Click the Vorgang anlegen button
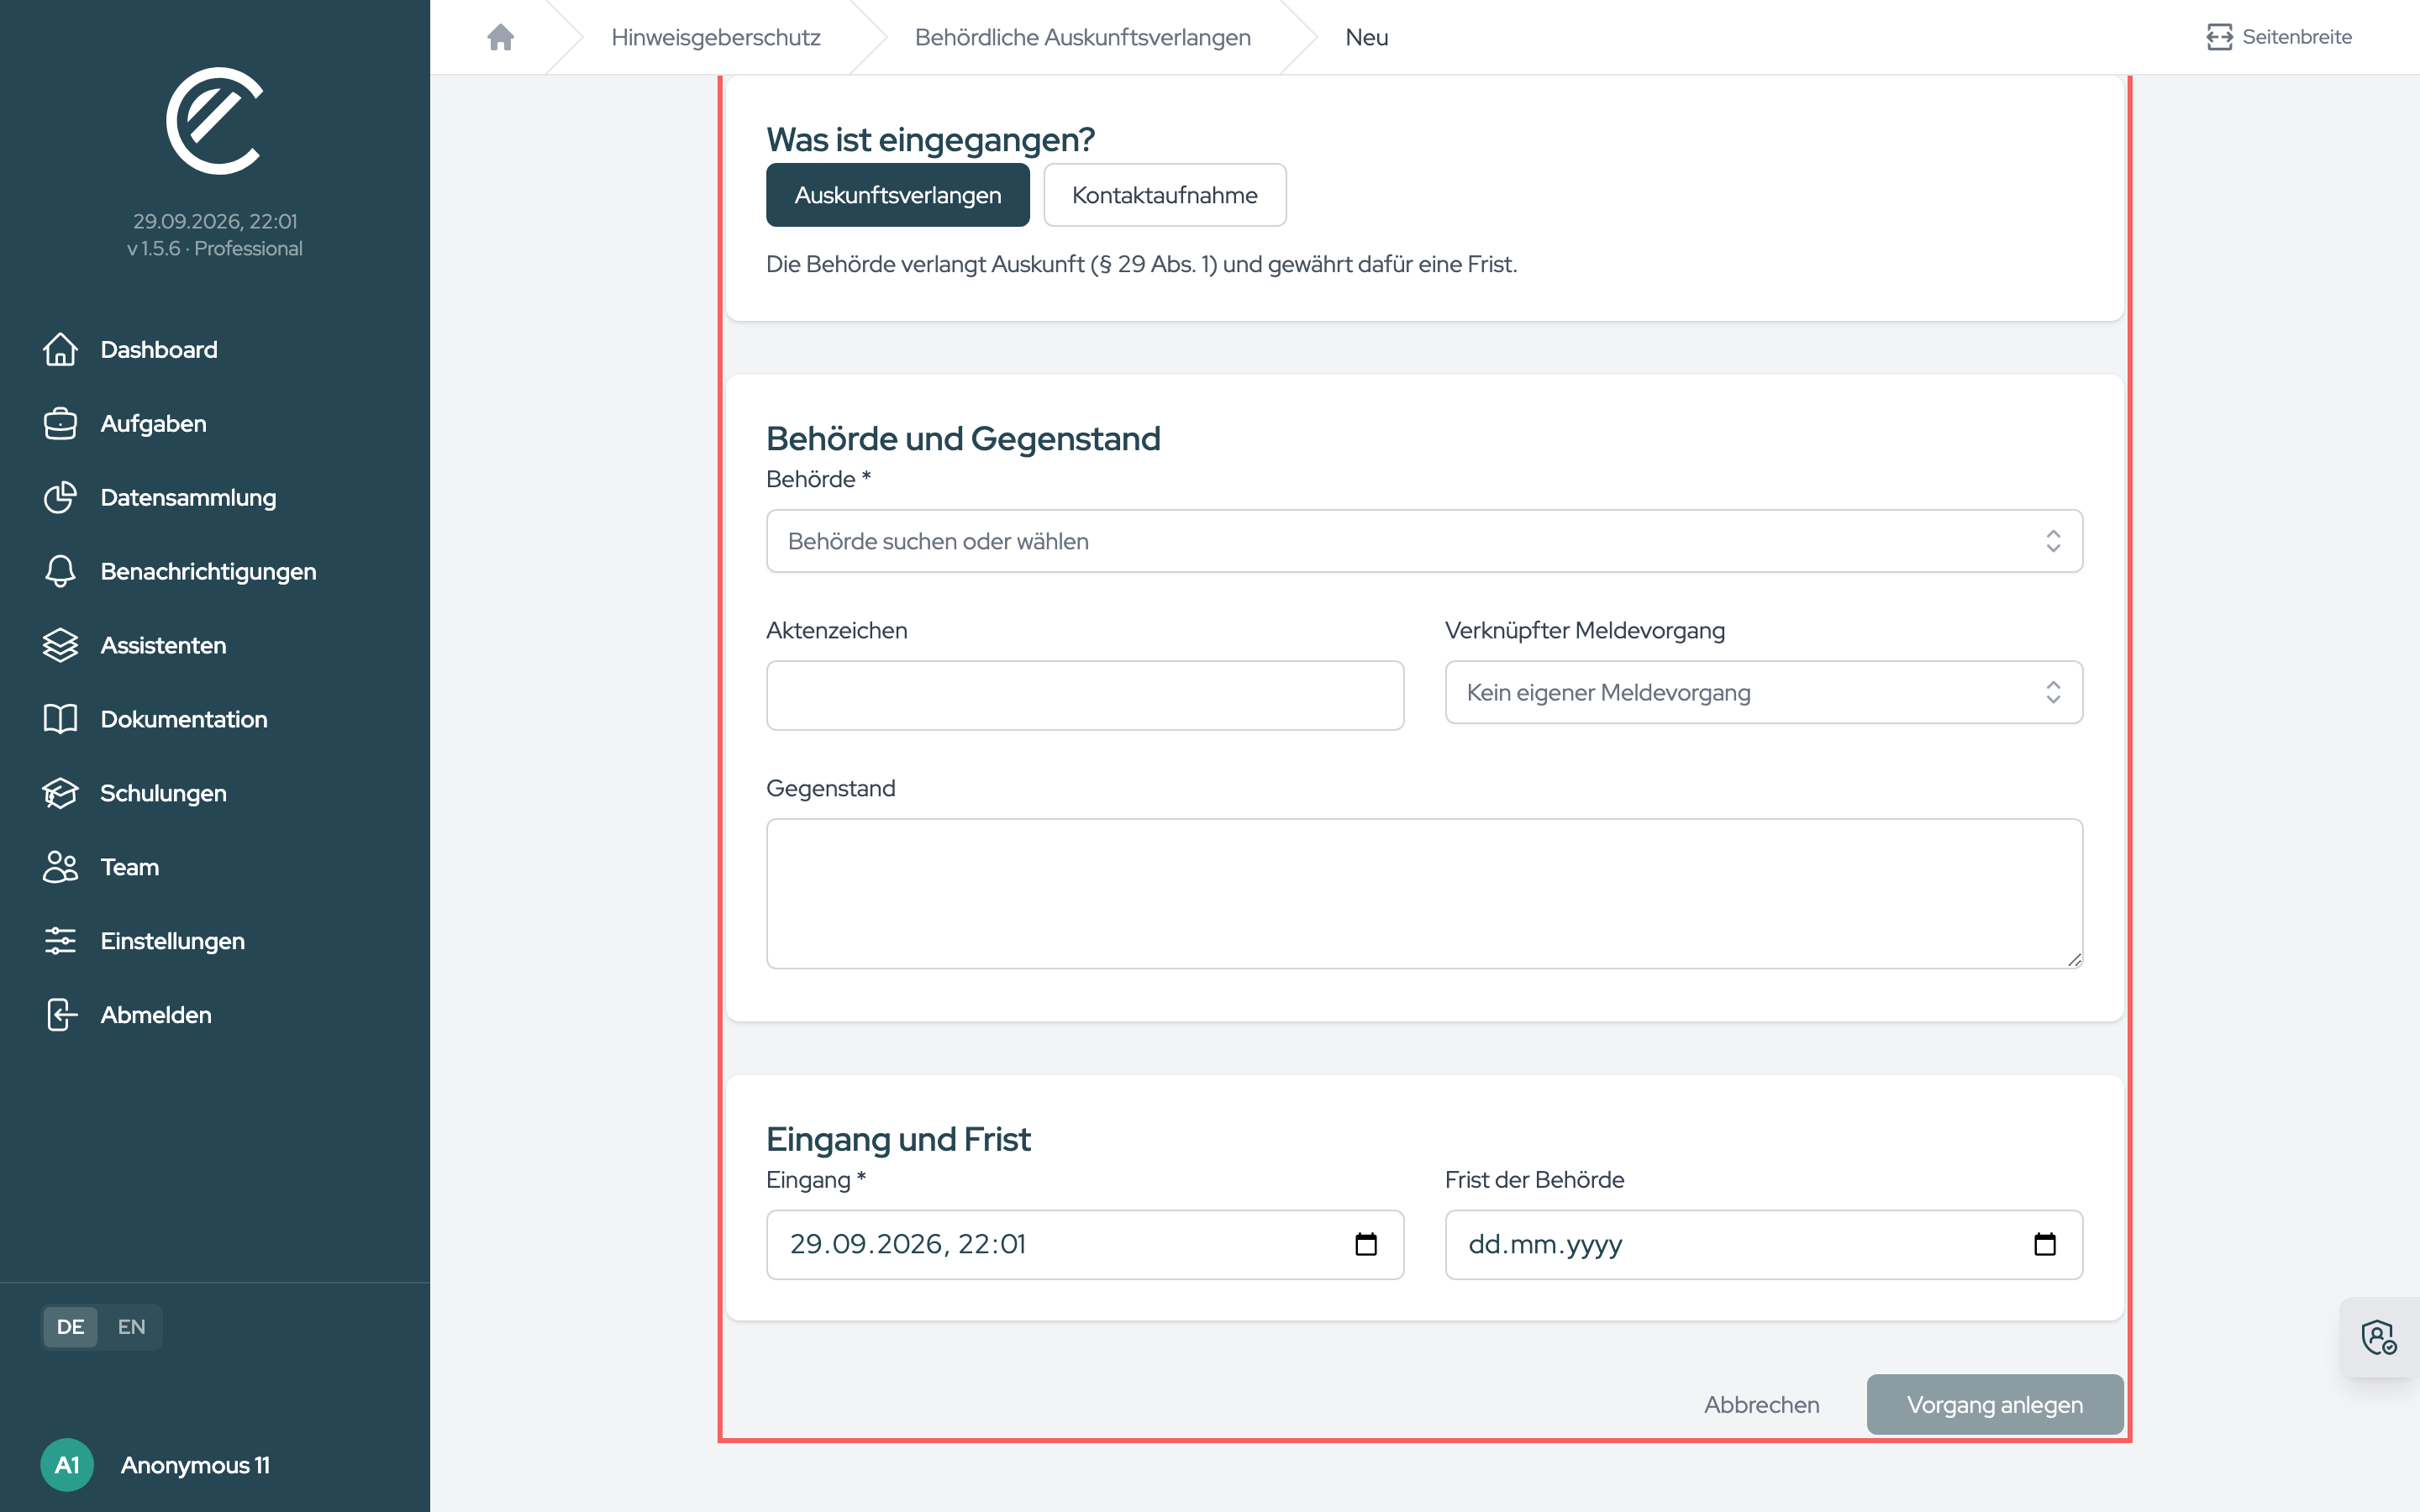This screenshot has width=2420, height=1512. pos(1994,1404)
